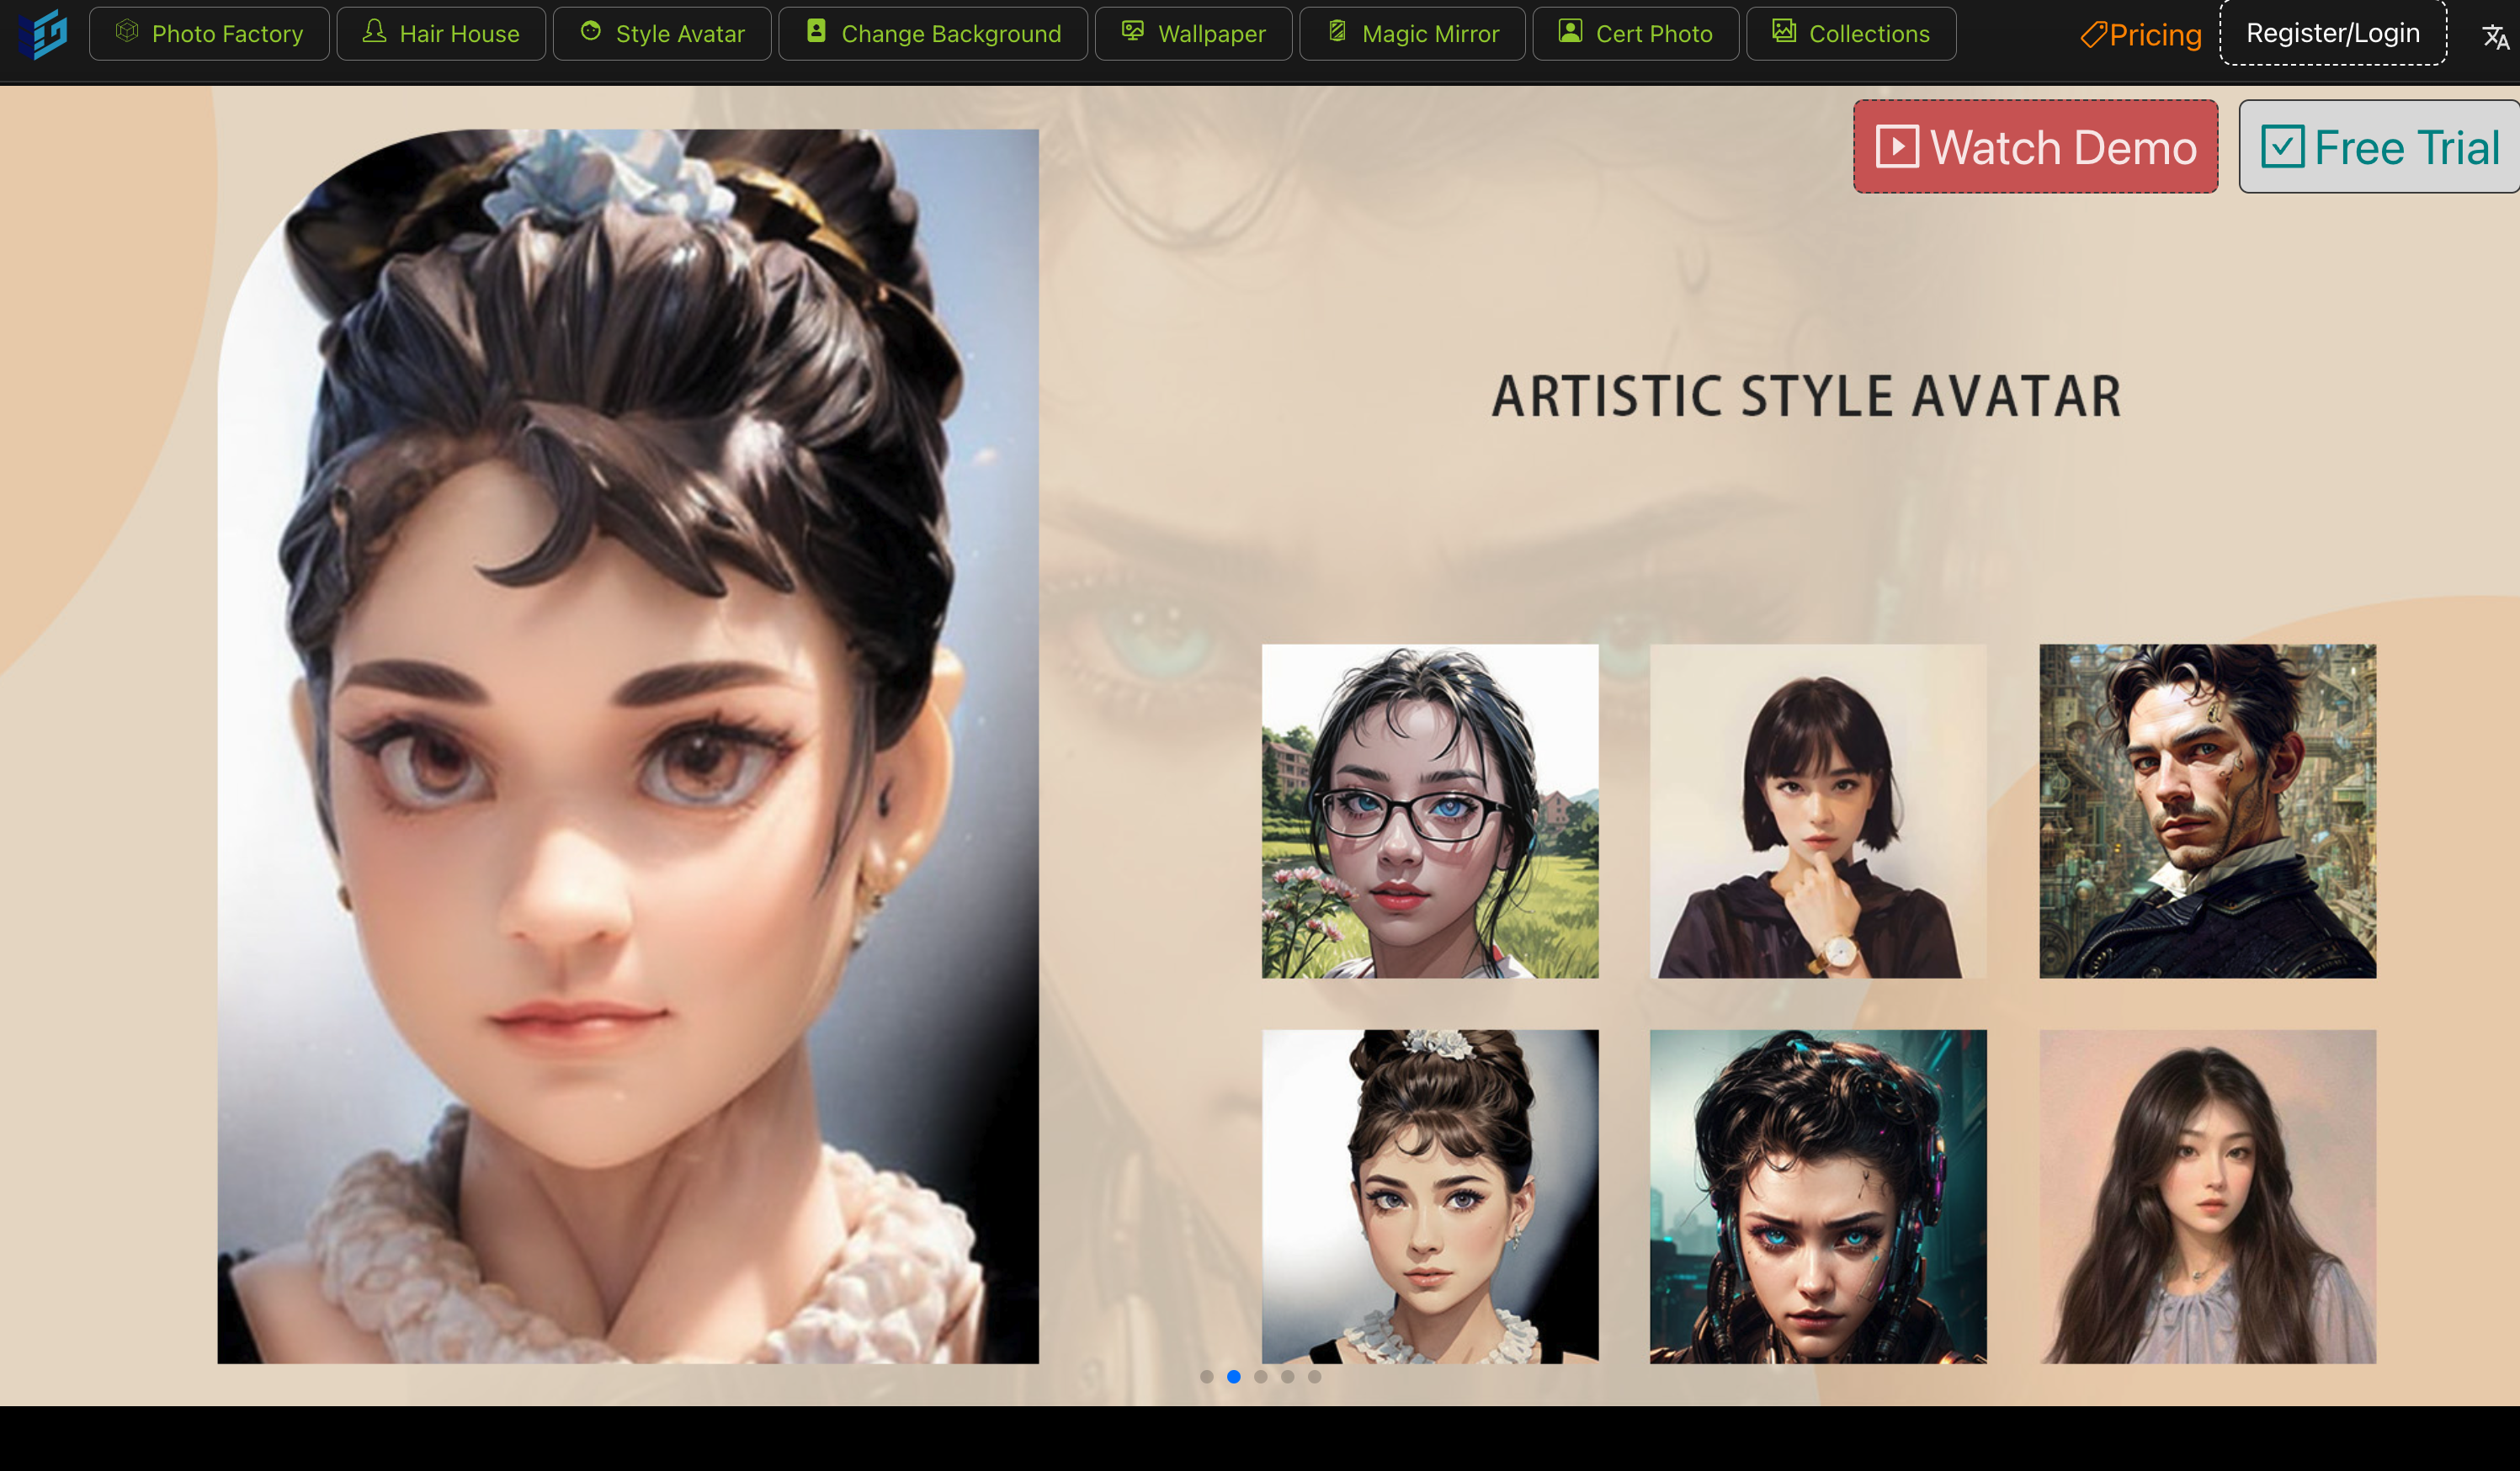Click the Register/Login button

(x=2333, y=33)
